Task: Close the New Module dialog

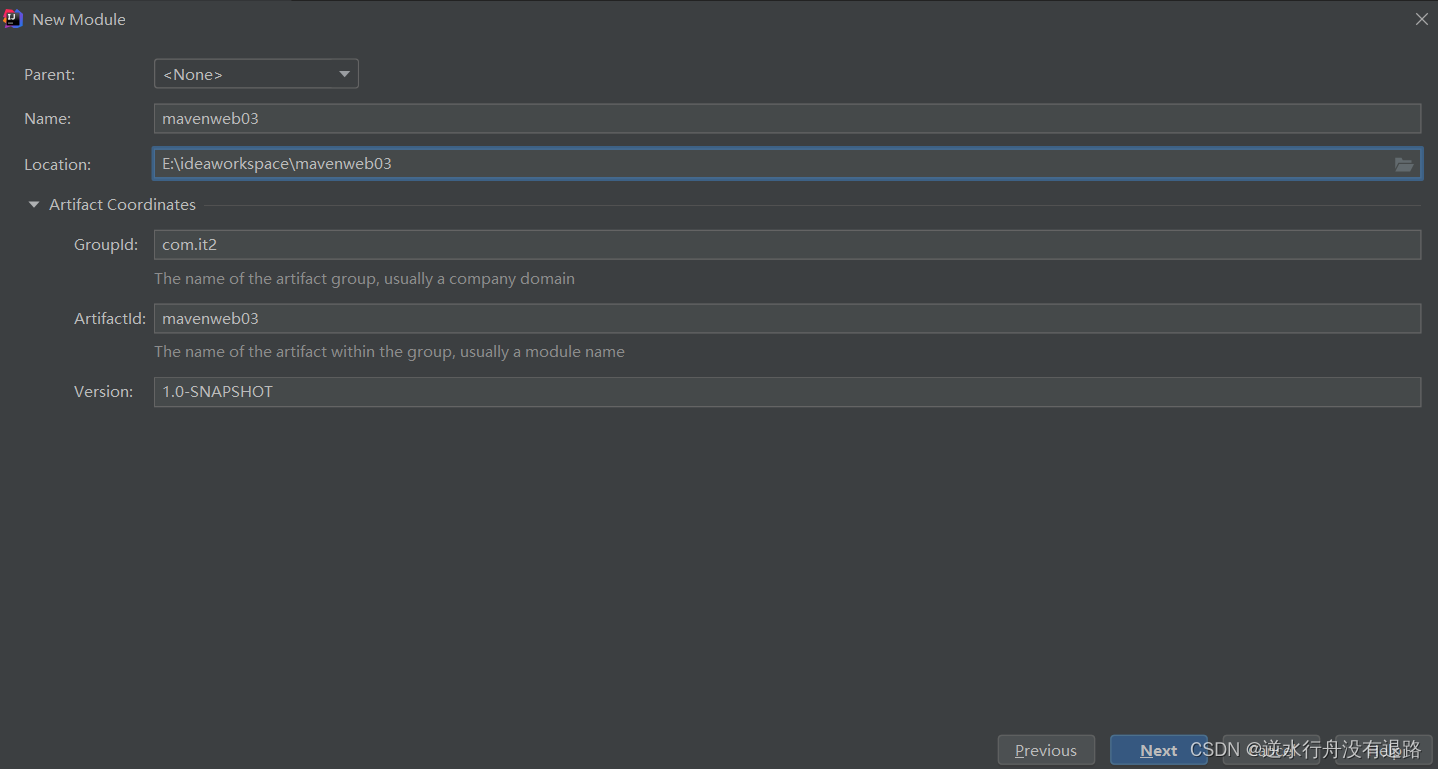Action: pos(1421,19)
